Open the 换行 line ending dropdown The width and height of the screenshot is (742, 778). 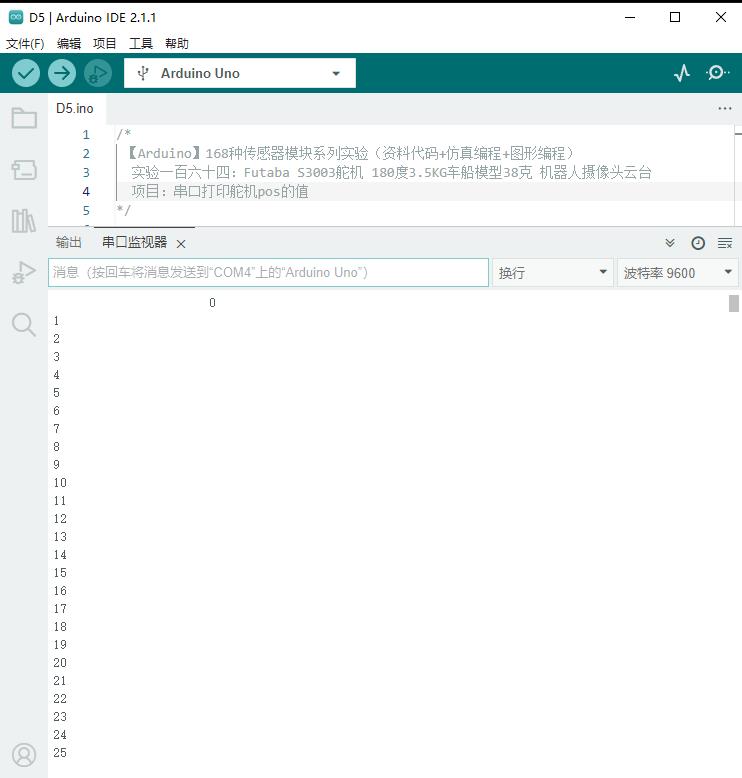[x=552, y=272]
